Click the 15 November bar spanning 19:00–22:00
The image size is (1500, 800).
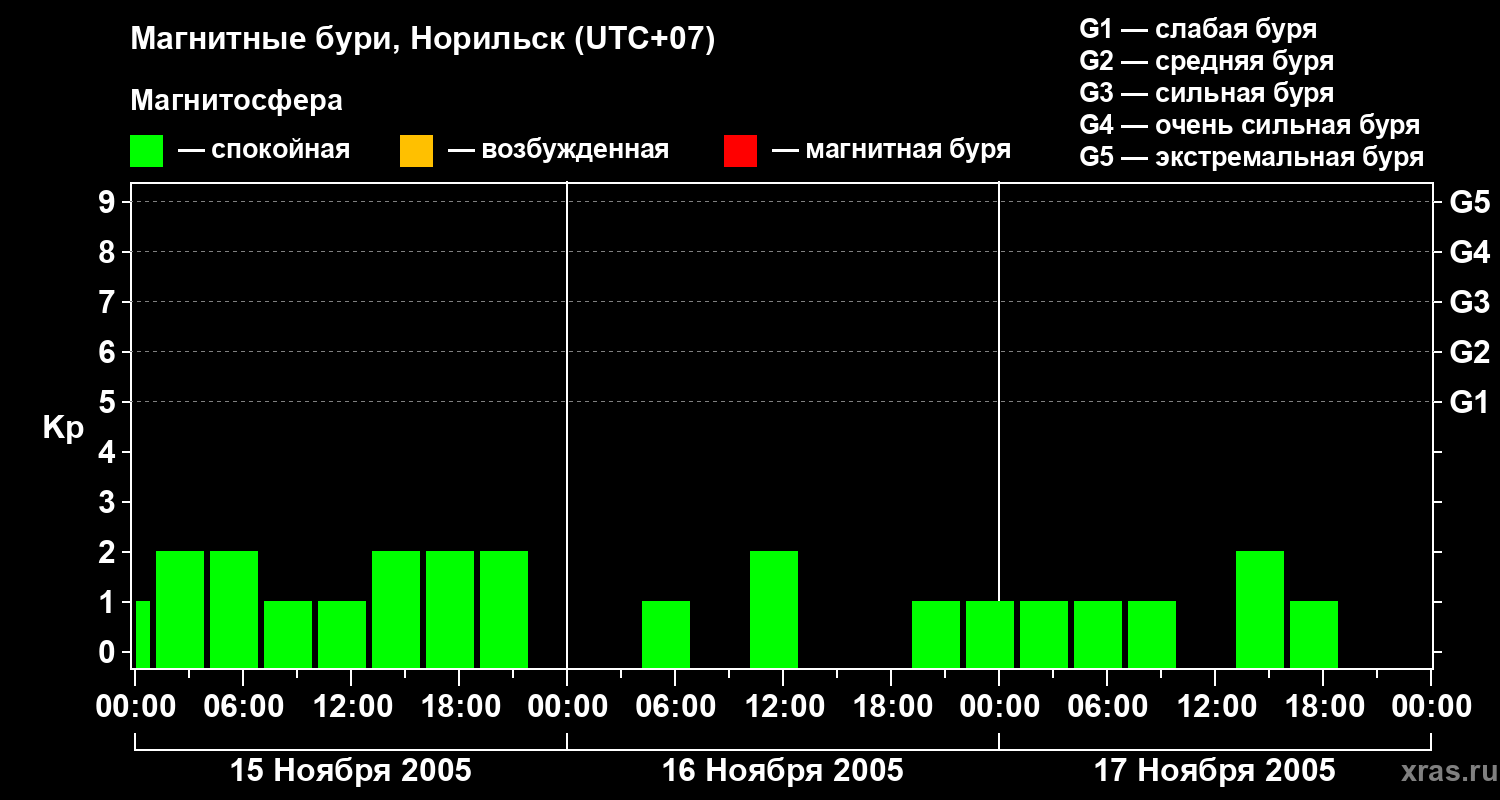504,609
